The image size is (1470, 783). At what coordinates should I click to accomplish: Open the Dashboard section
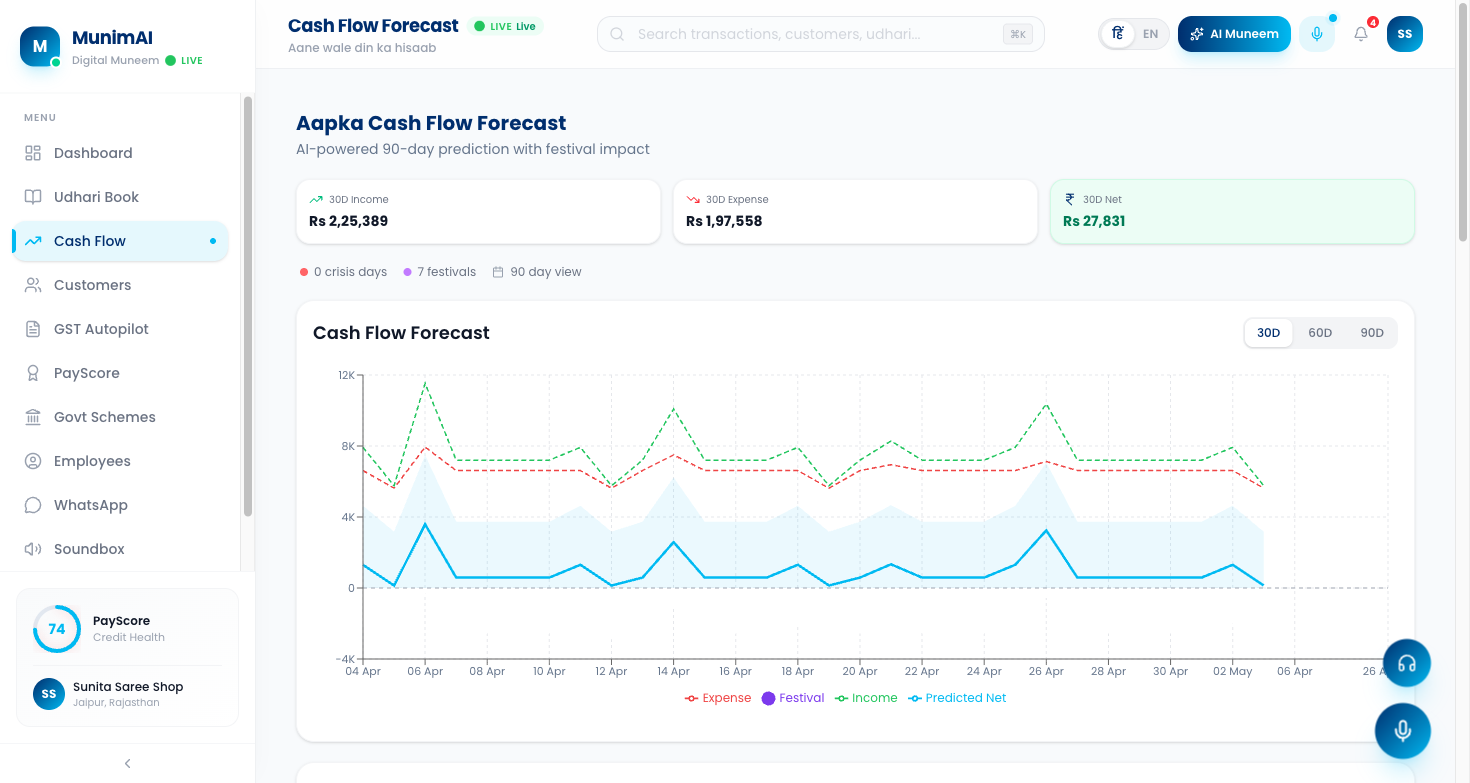point(93,152)
